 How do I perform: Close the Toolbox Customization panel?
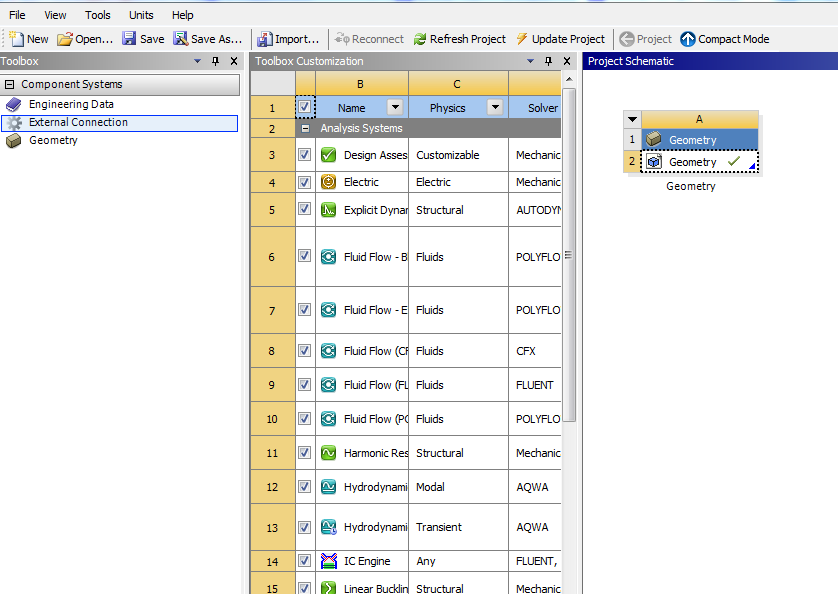point(567,61)
